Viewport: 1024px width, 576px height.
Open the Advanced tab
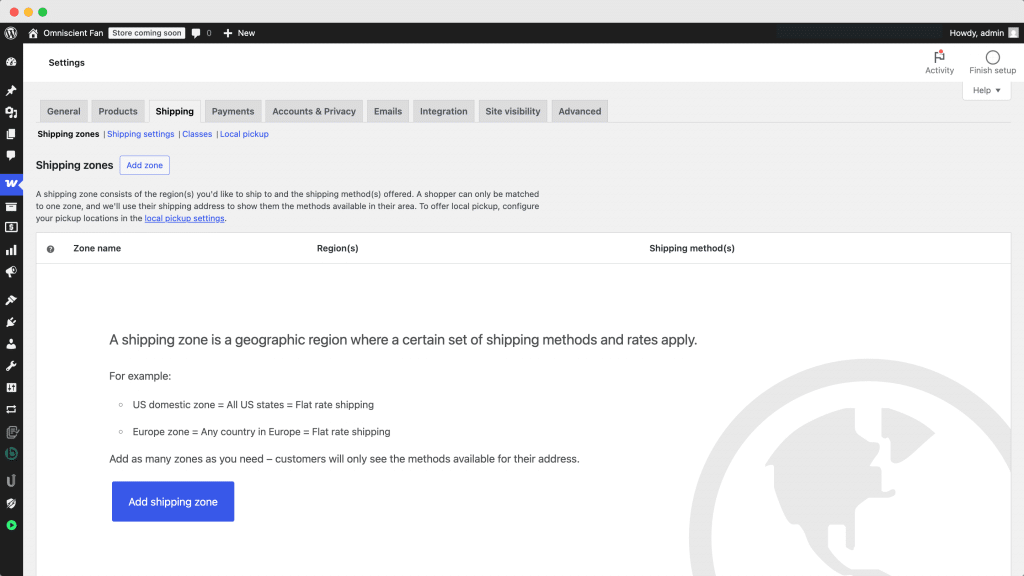pos(579,111)
